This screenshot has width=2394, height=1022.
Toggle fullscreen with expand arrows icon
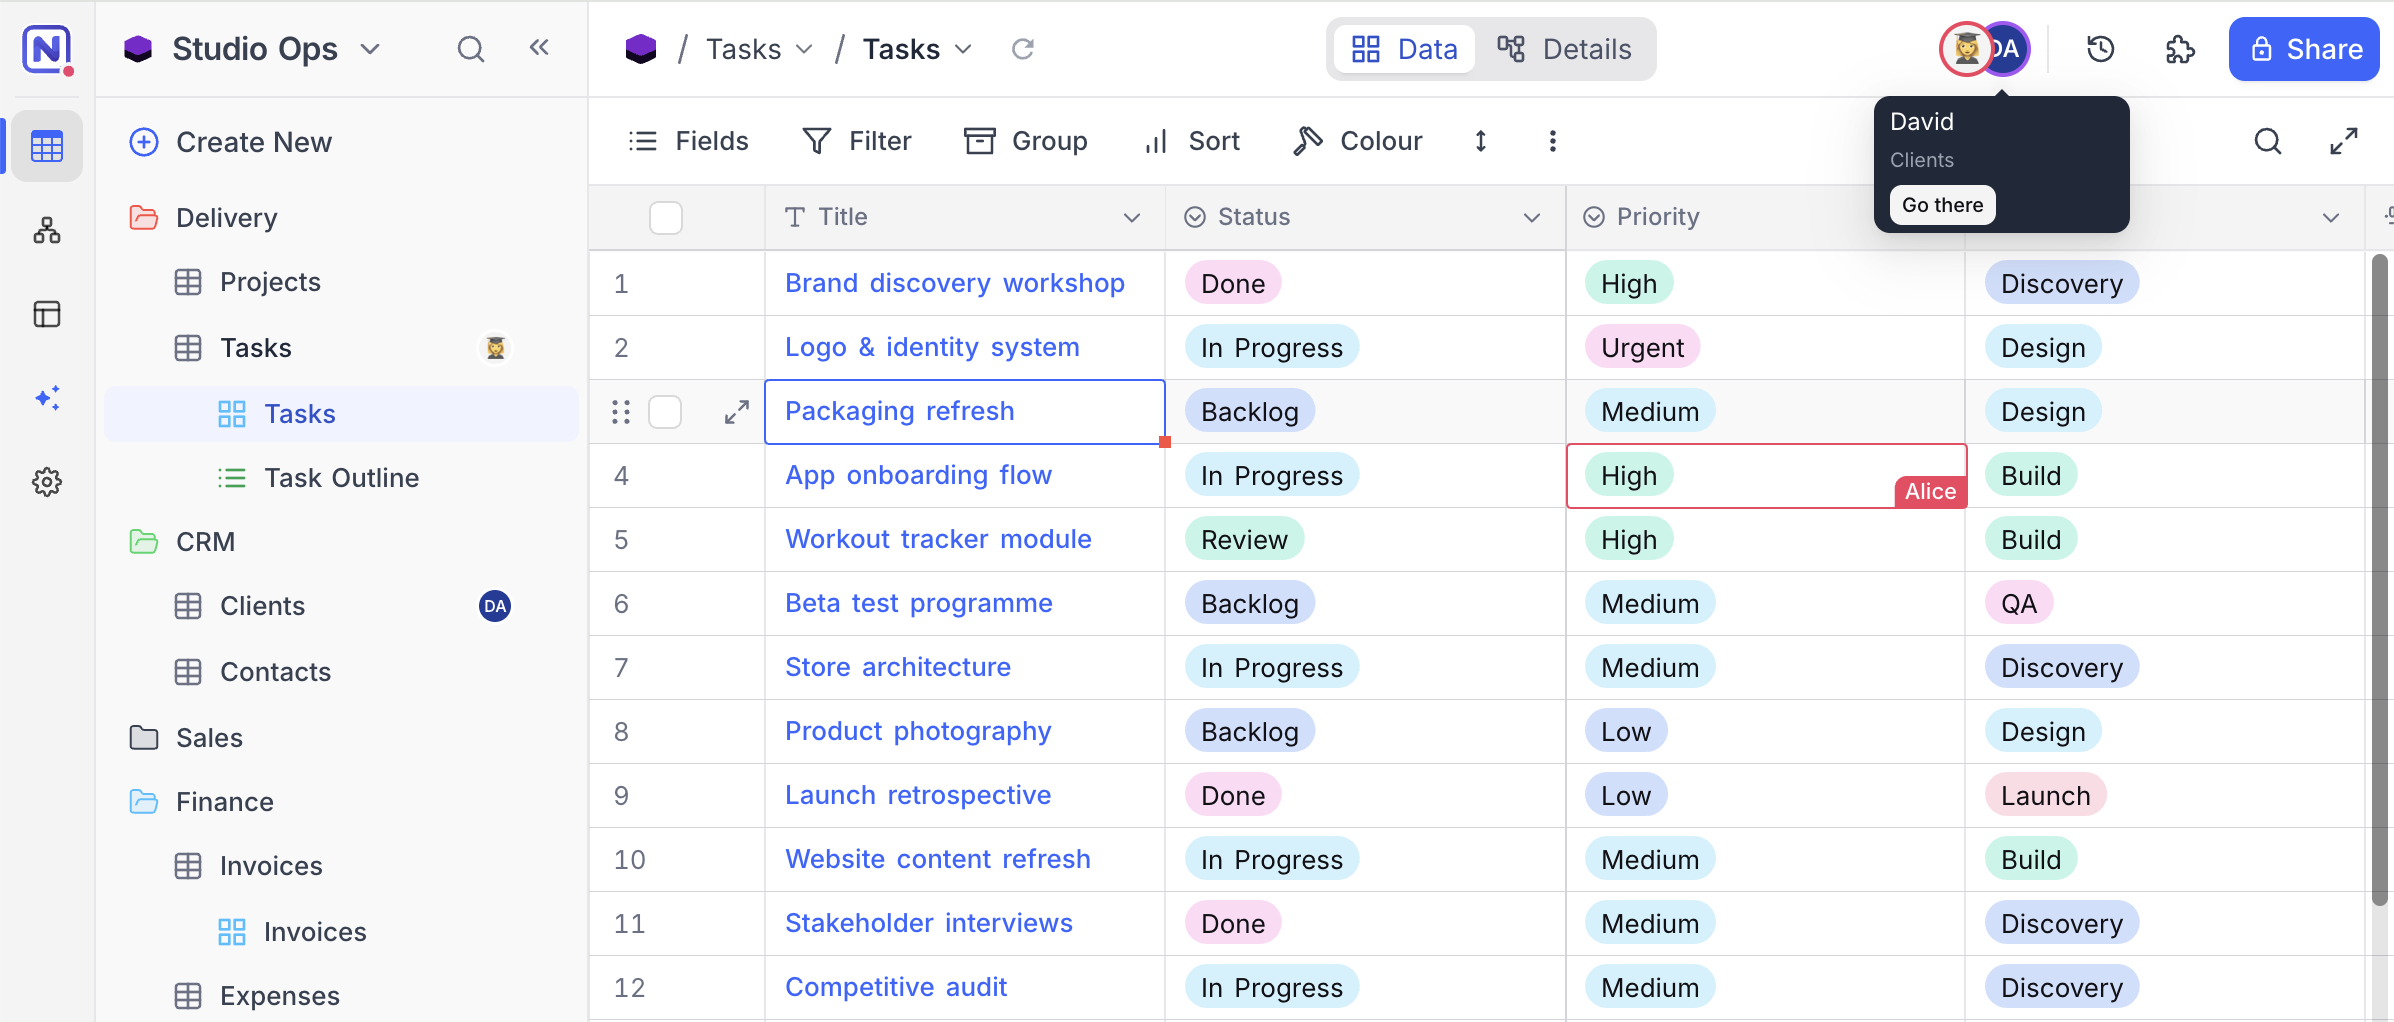pos(2344,141)
